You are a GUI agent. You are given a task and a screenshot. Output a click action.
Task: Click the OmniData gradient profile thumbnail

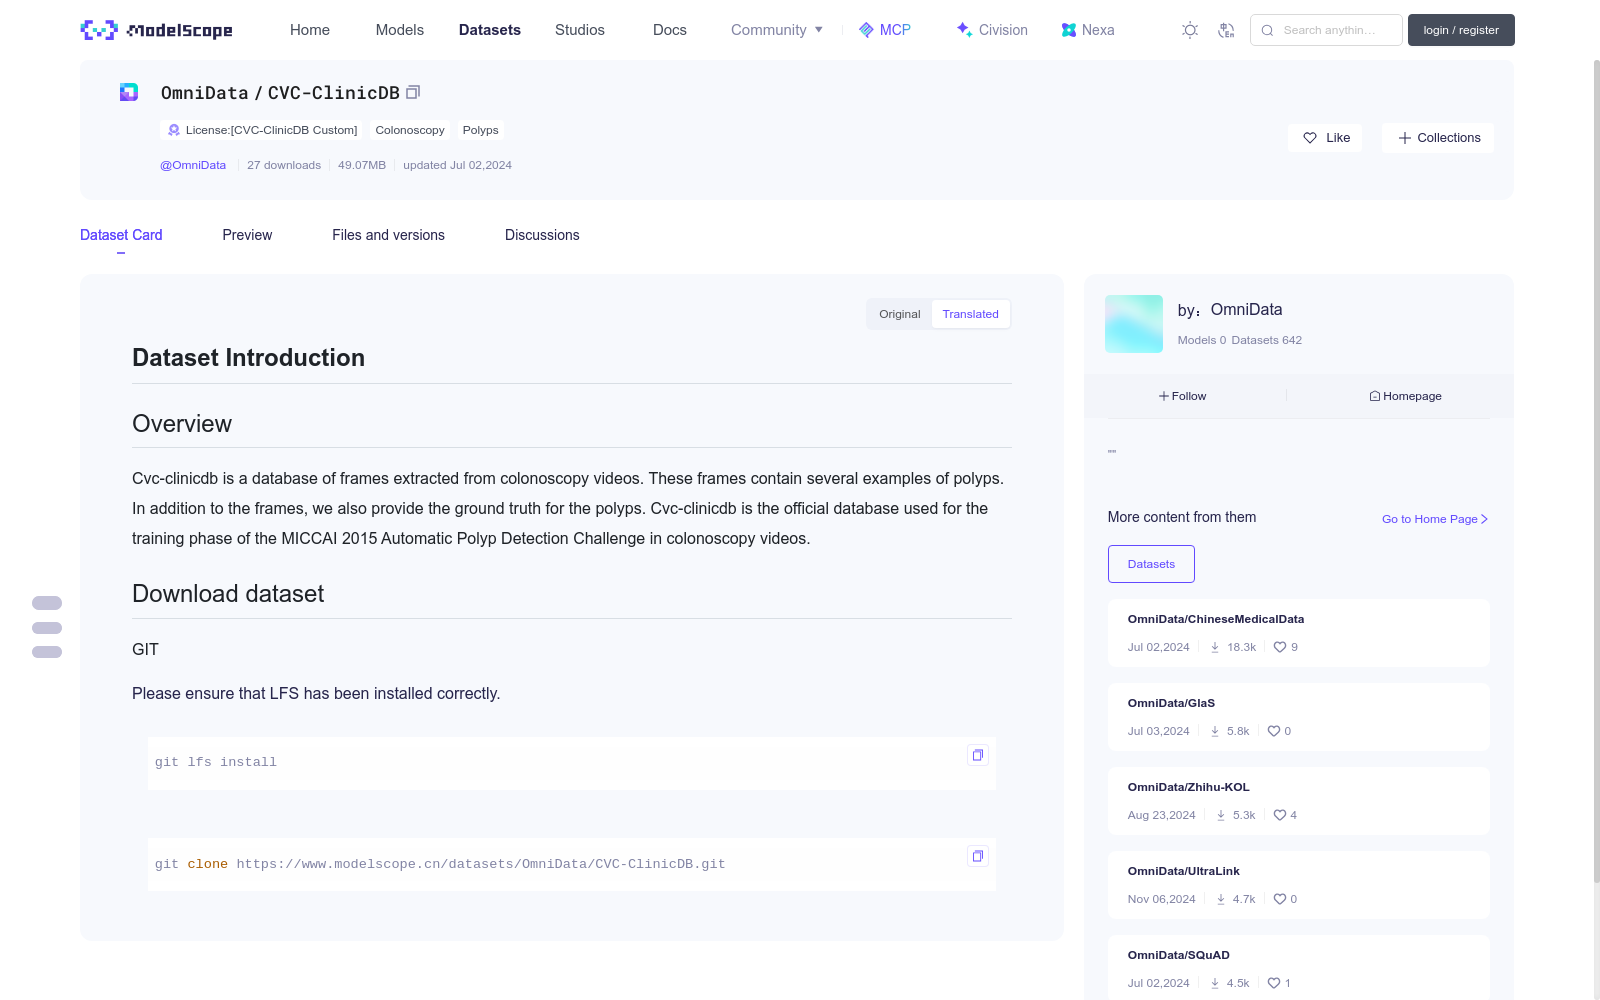point(1134,324)
